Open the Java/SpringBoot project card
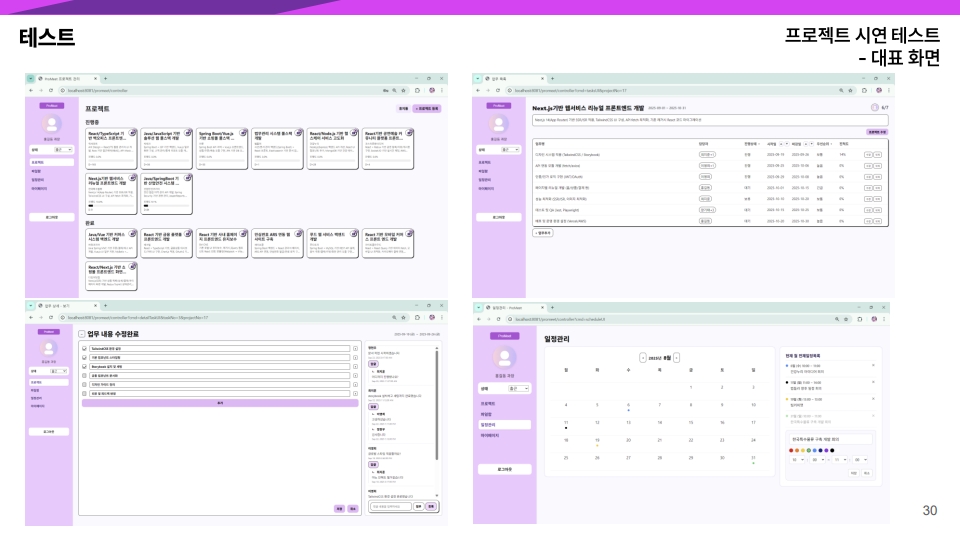This screenshot has width=960, height=540. [167, 193]
